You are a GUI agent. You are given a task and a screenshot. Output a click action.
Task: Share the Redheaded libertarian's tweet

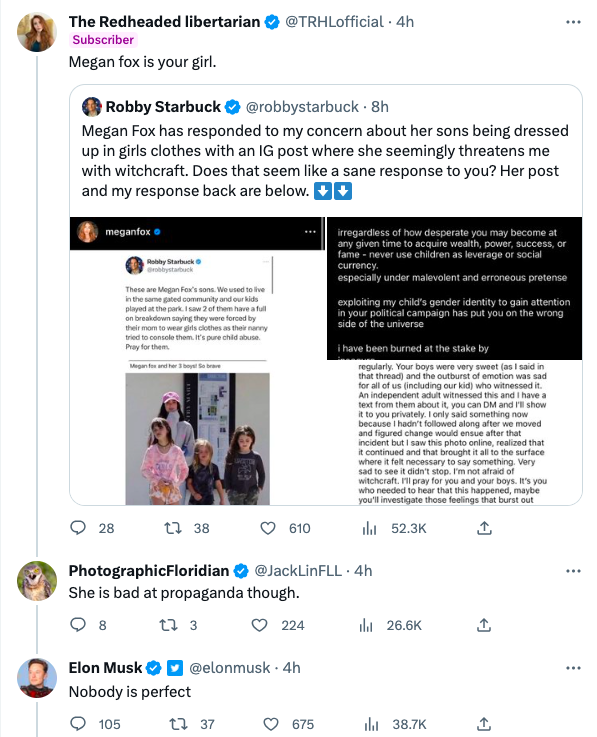click(x=484, y=528)
